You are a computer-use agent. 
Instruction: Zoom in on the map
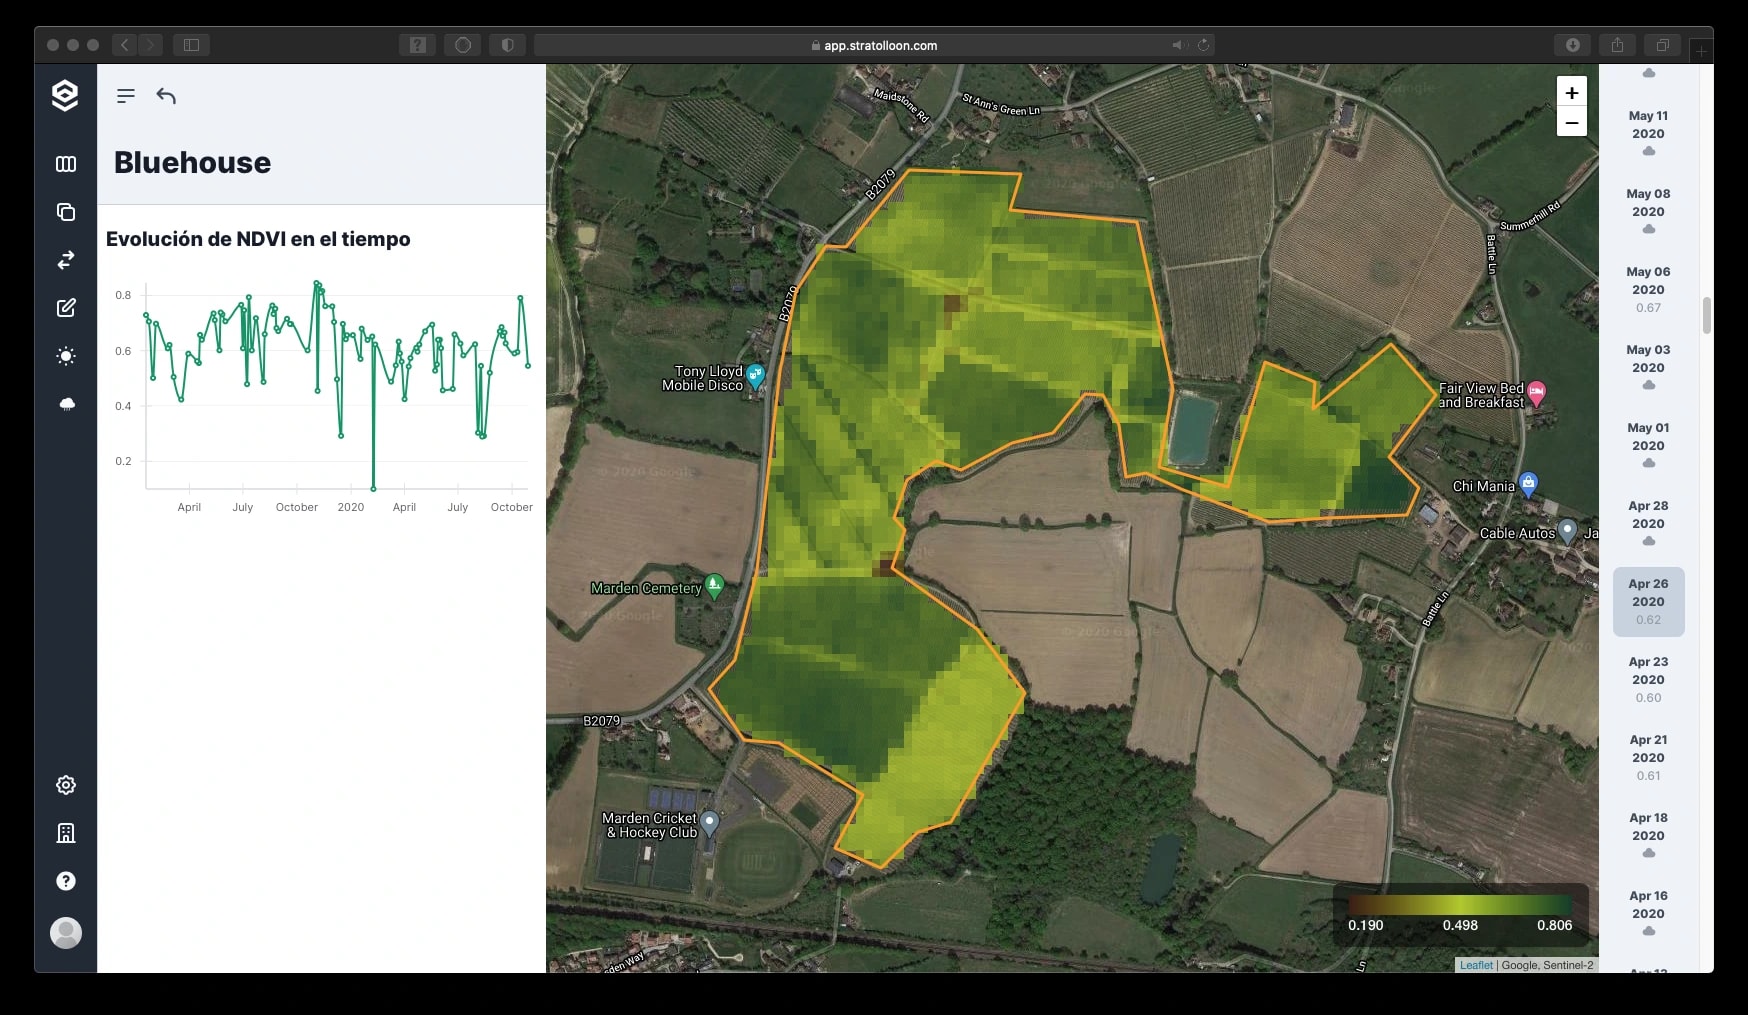(x=1572, y=92)
